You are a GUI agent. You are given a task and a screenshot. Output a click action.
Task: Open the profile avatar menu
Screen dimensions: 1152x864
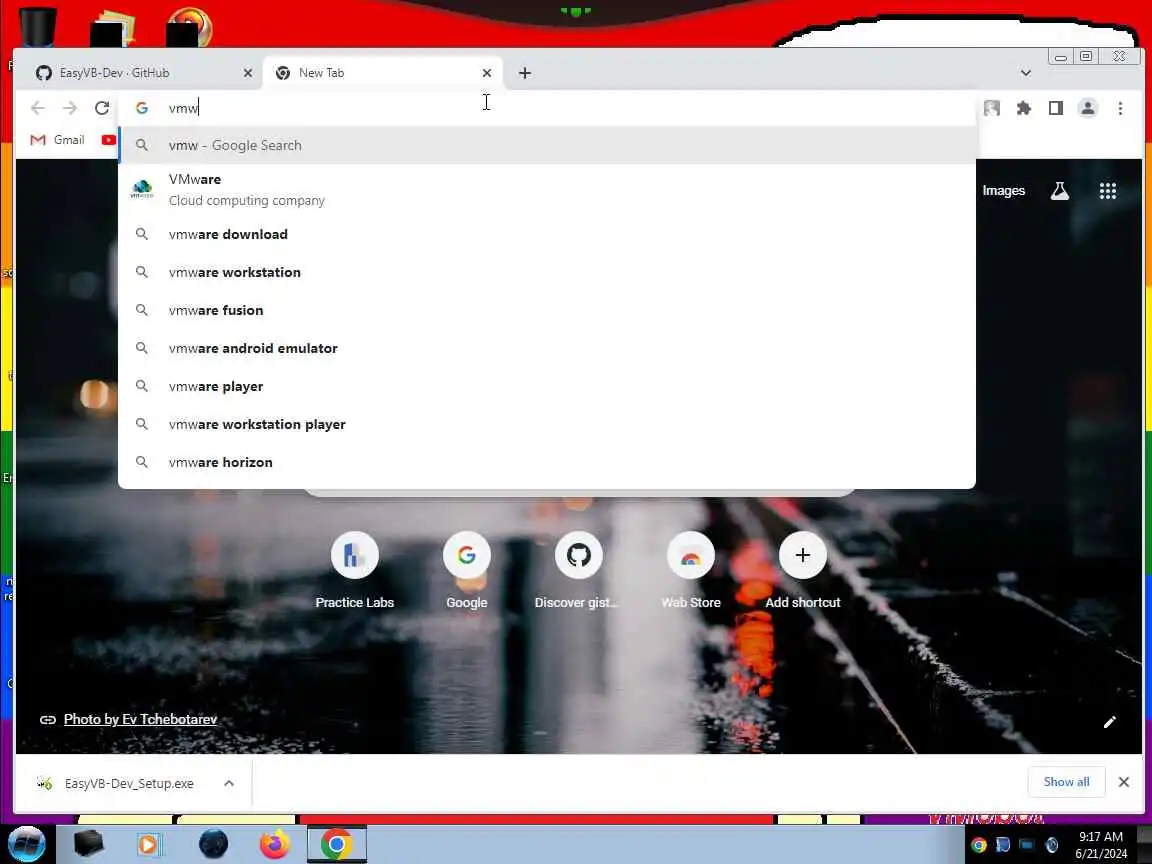(x=1088, y=108)
